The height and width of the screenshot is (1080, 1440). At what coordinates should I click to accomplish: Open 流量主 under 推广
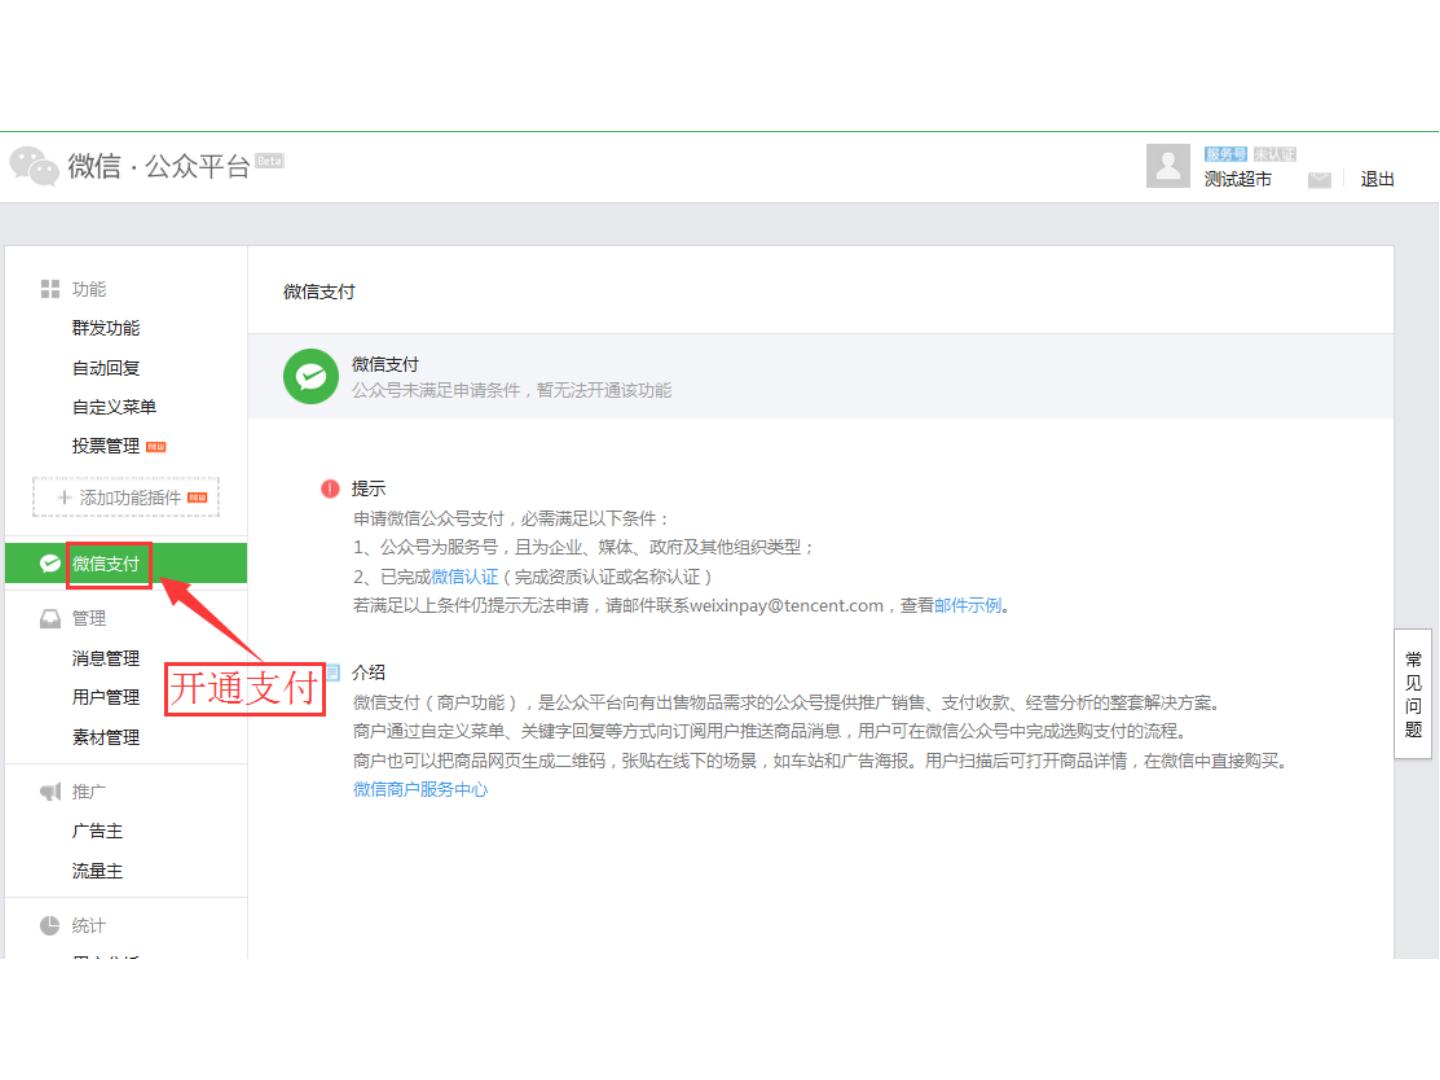click(97, 871)
